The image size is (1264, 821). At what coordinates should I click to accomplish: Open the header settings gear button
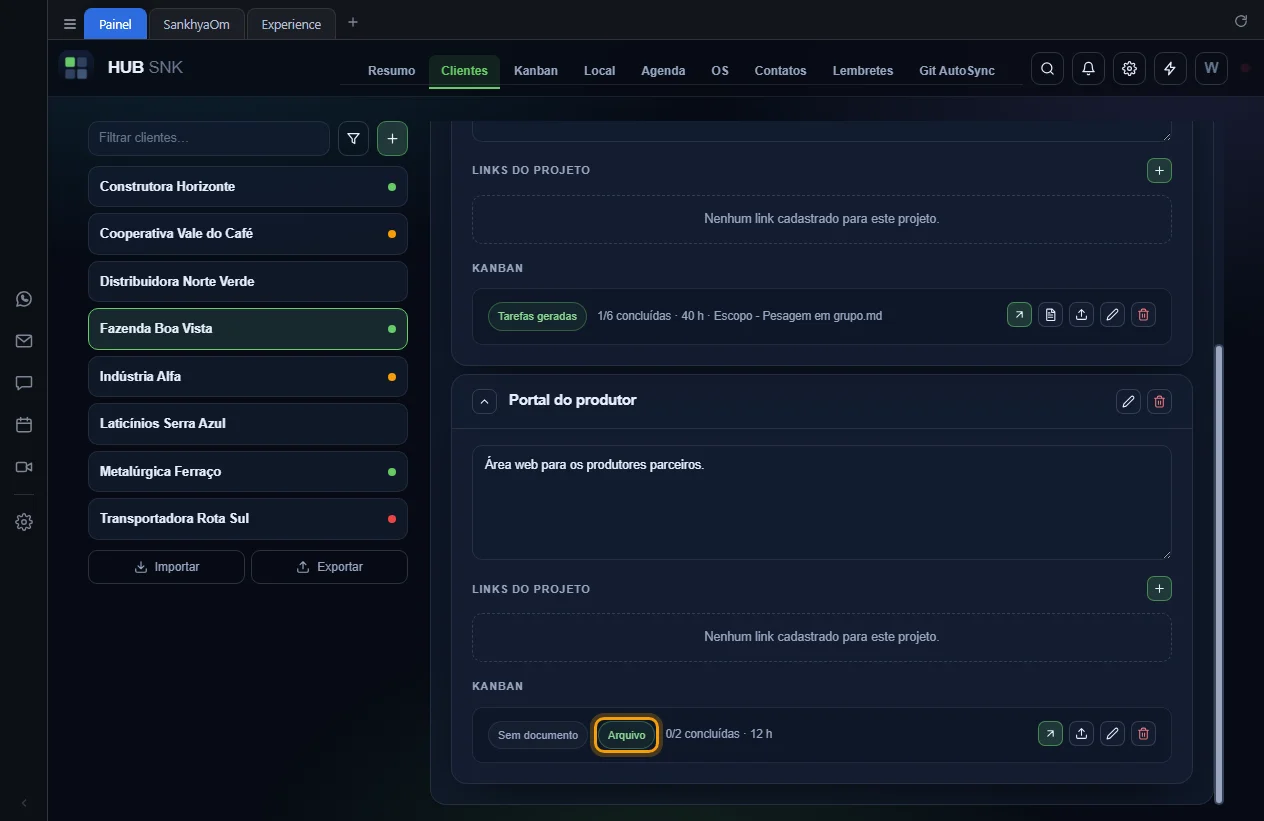(x=1129, y=69)
